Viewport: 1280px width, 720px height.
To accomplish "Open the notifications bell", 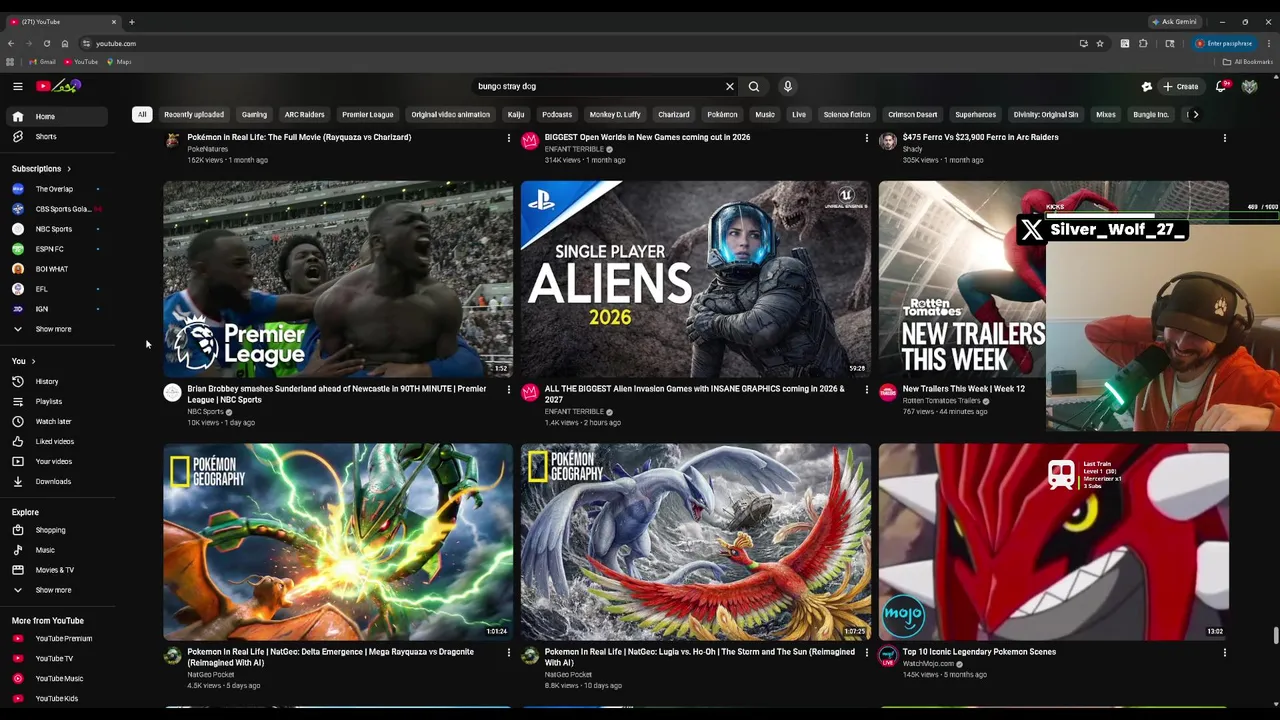I will 1221,86.
